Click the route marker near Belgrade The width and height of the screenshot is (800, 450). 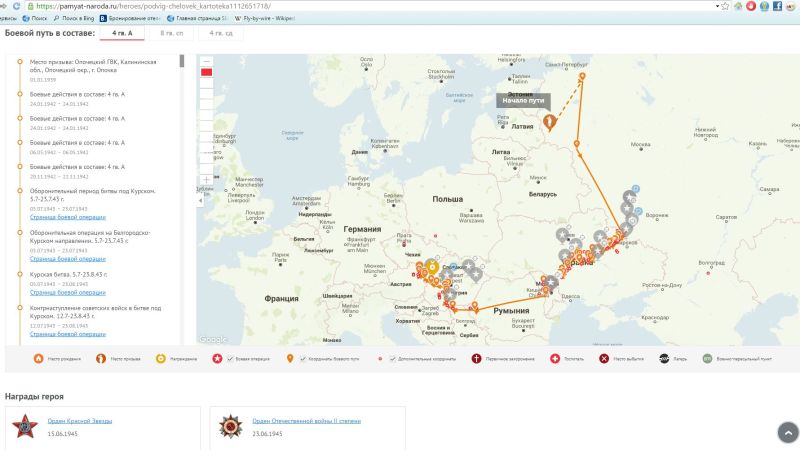tap(475, 306)
